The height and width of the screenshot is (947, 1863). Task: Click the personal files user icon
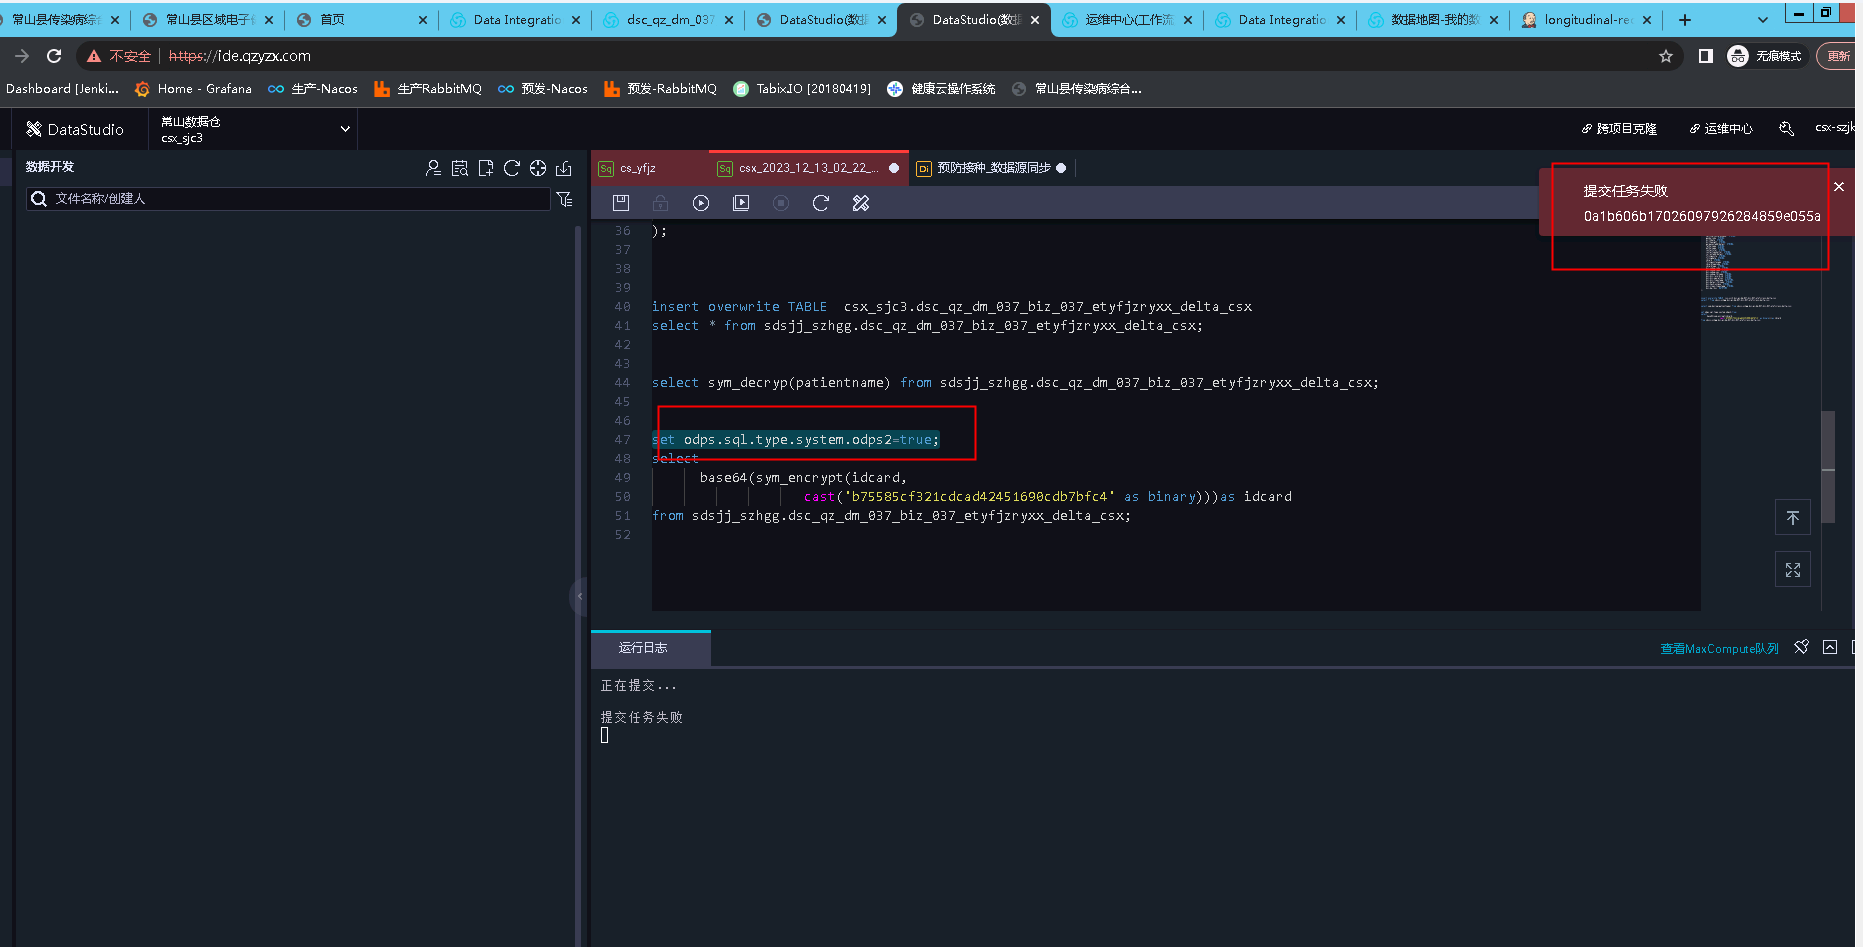433,168
